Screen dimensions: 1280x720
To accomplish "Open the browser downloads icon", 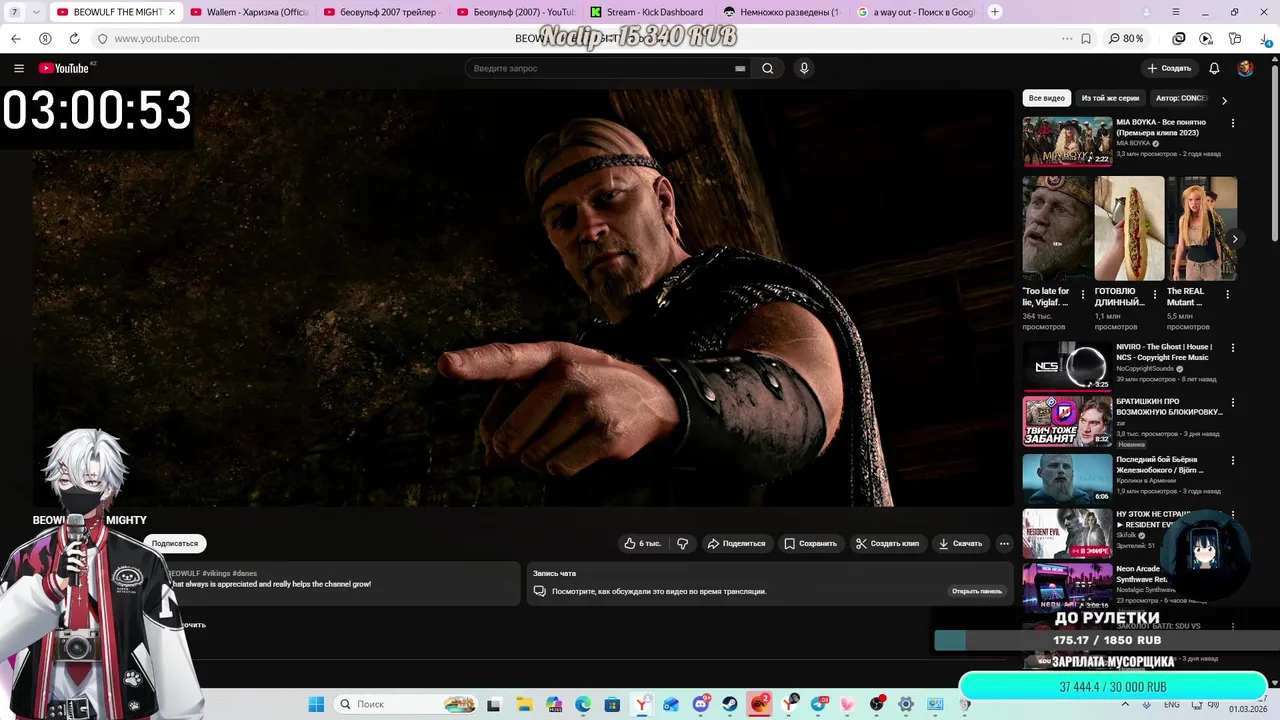I will tap(1265, 38).
